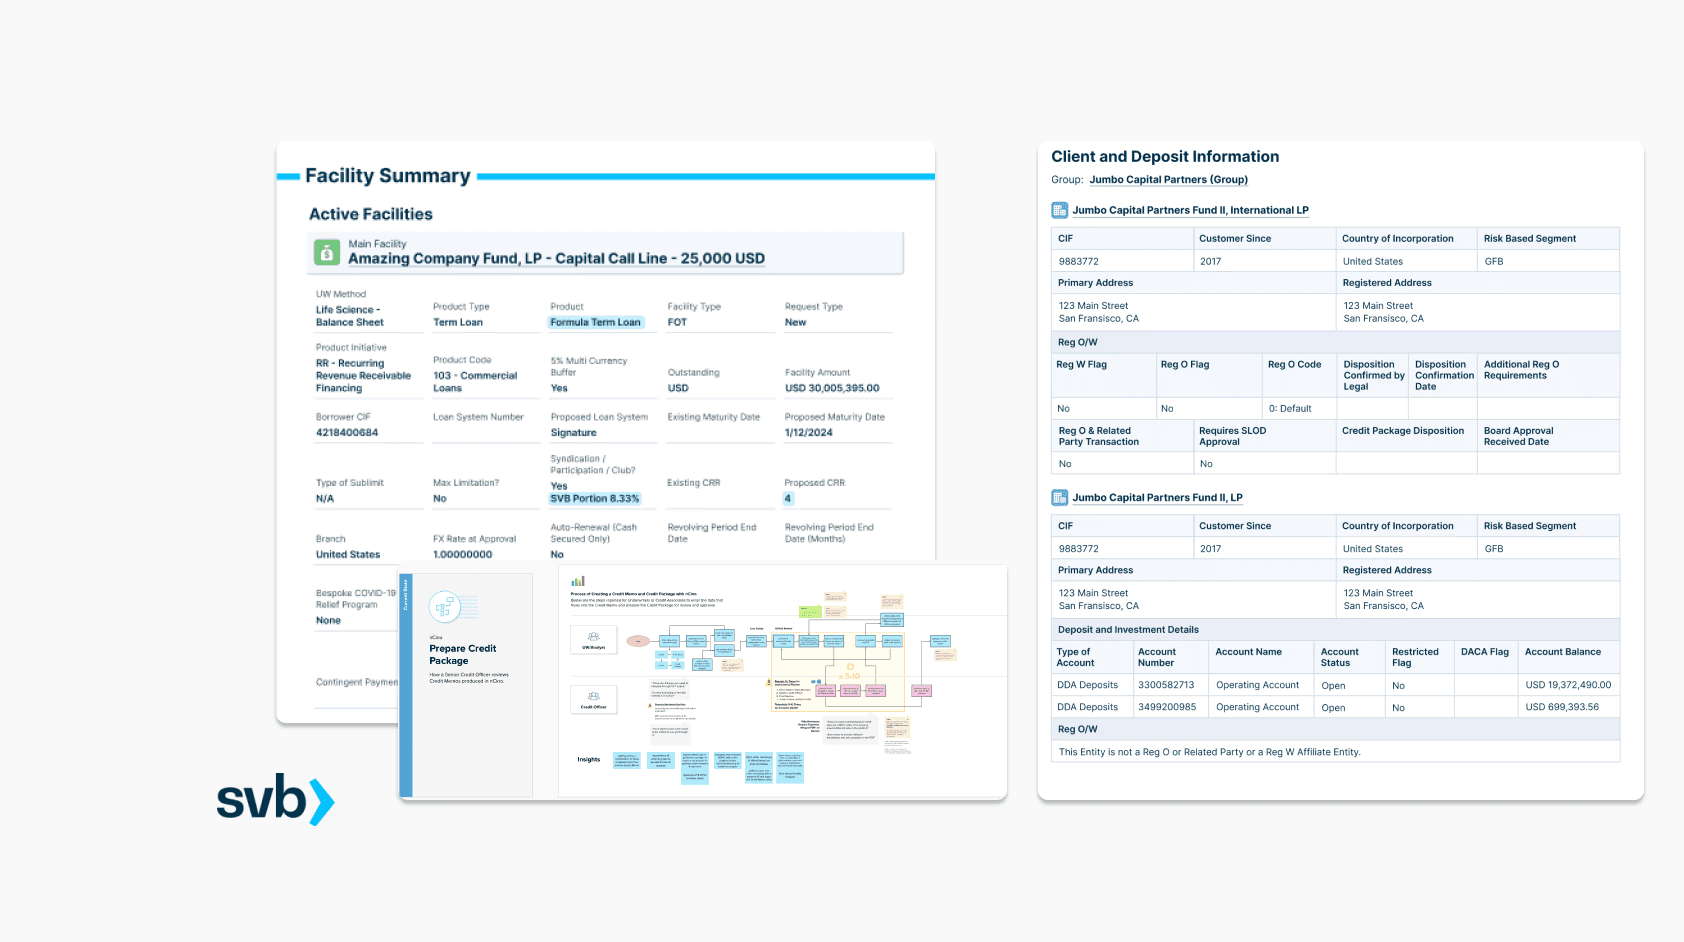The width and height of the screenshot is (1684, 942).
Task: Click the Borrower CIF value 4218400684
Action: pyautogui.click(x=347, y=433)
